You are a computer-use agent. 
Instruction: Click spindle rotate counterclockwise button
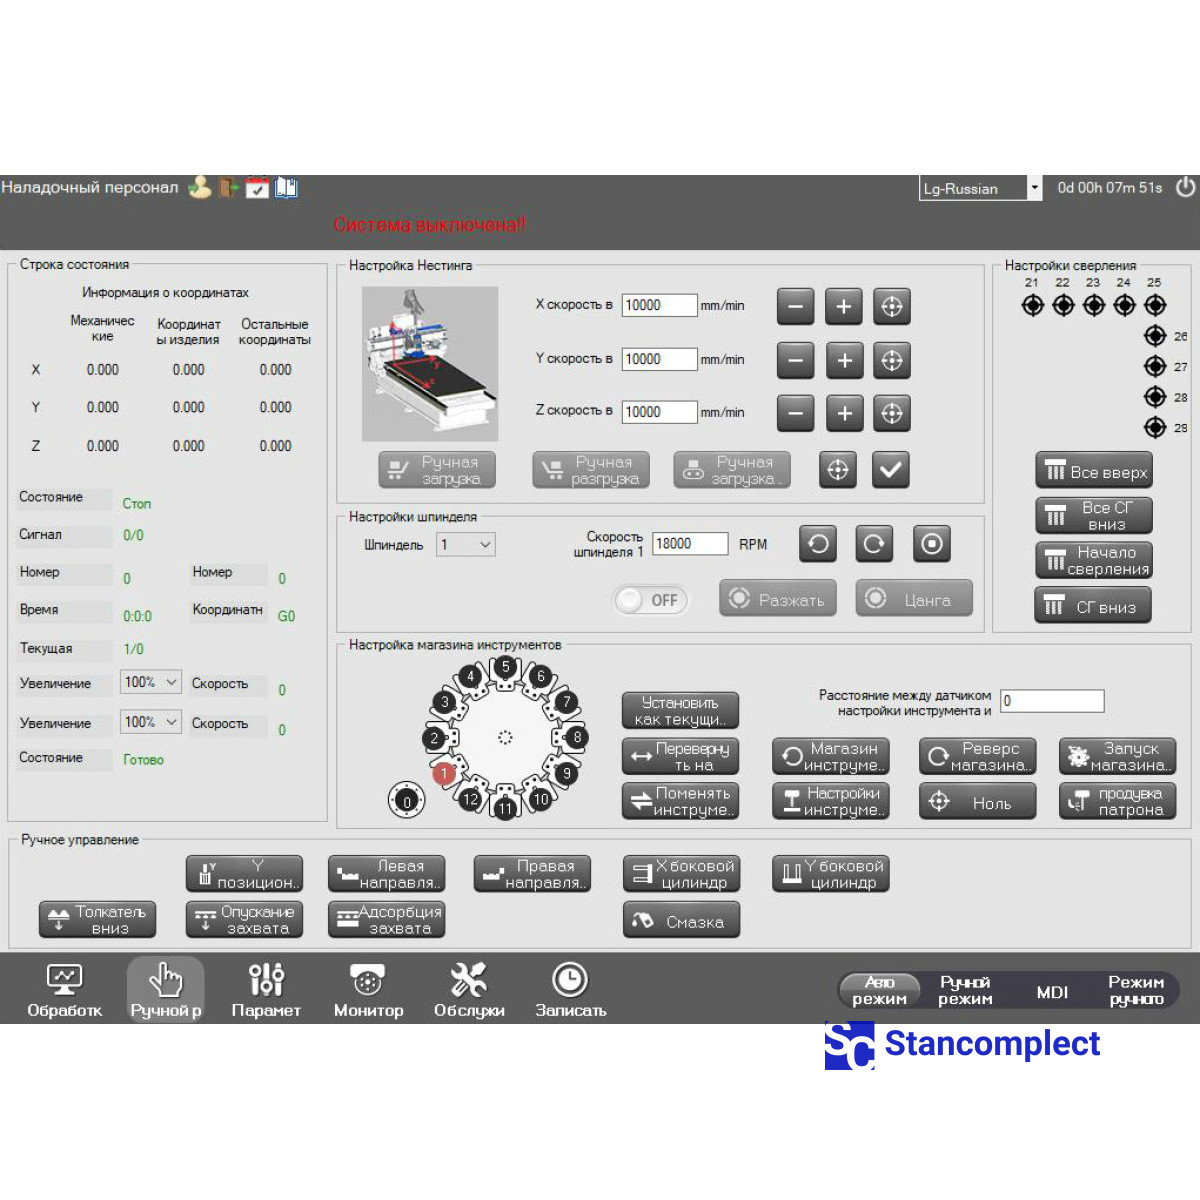(x=818, y=544)
